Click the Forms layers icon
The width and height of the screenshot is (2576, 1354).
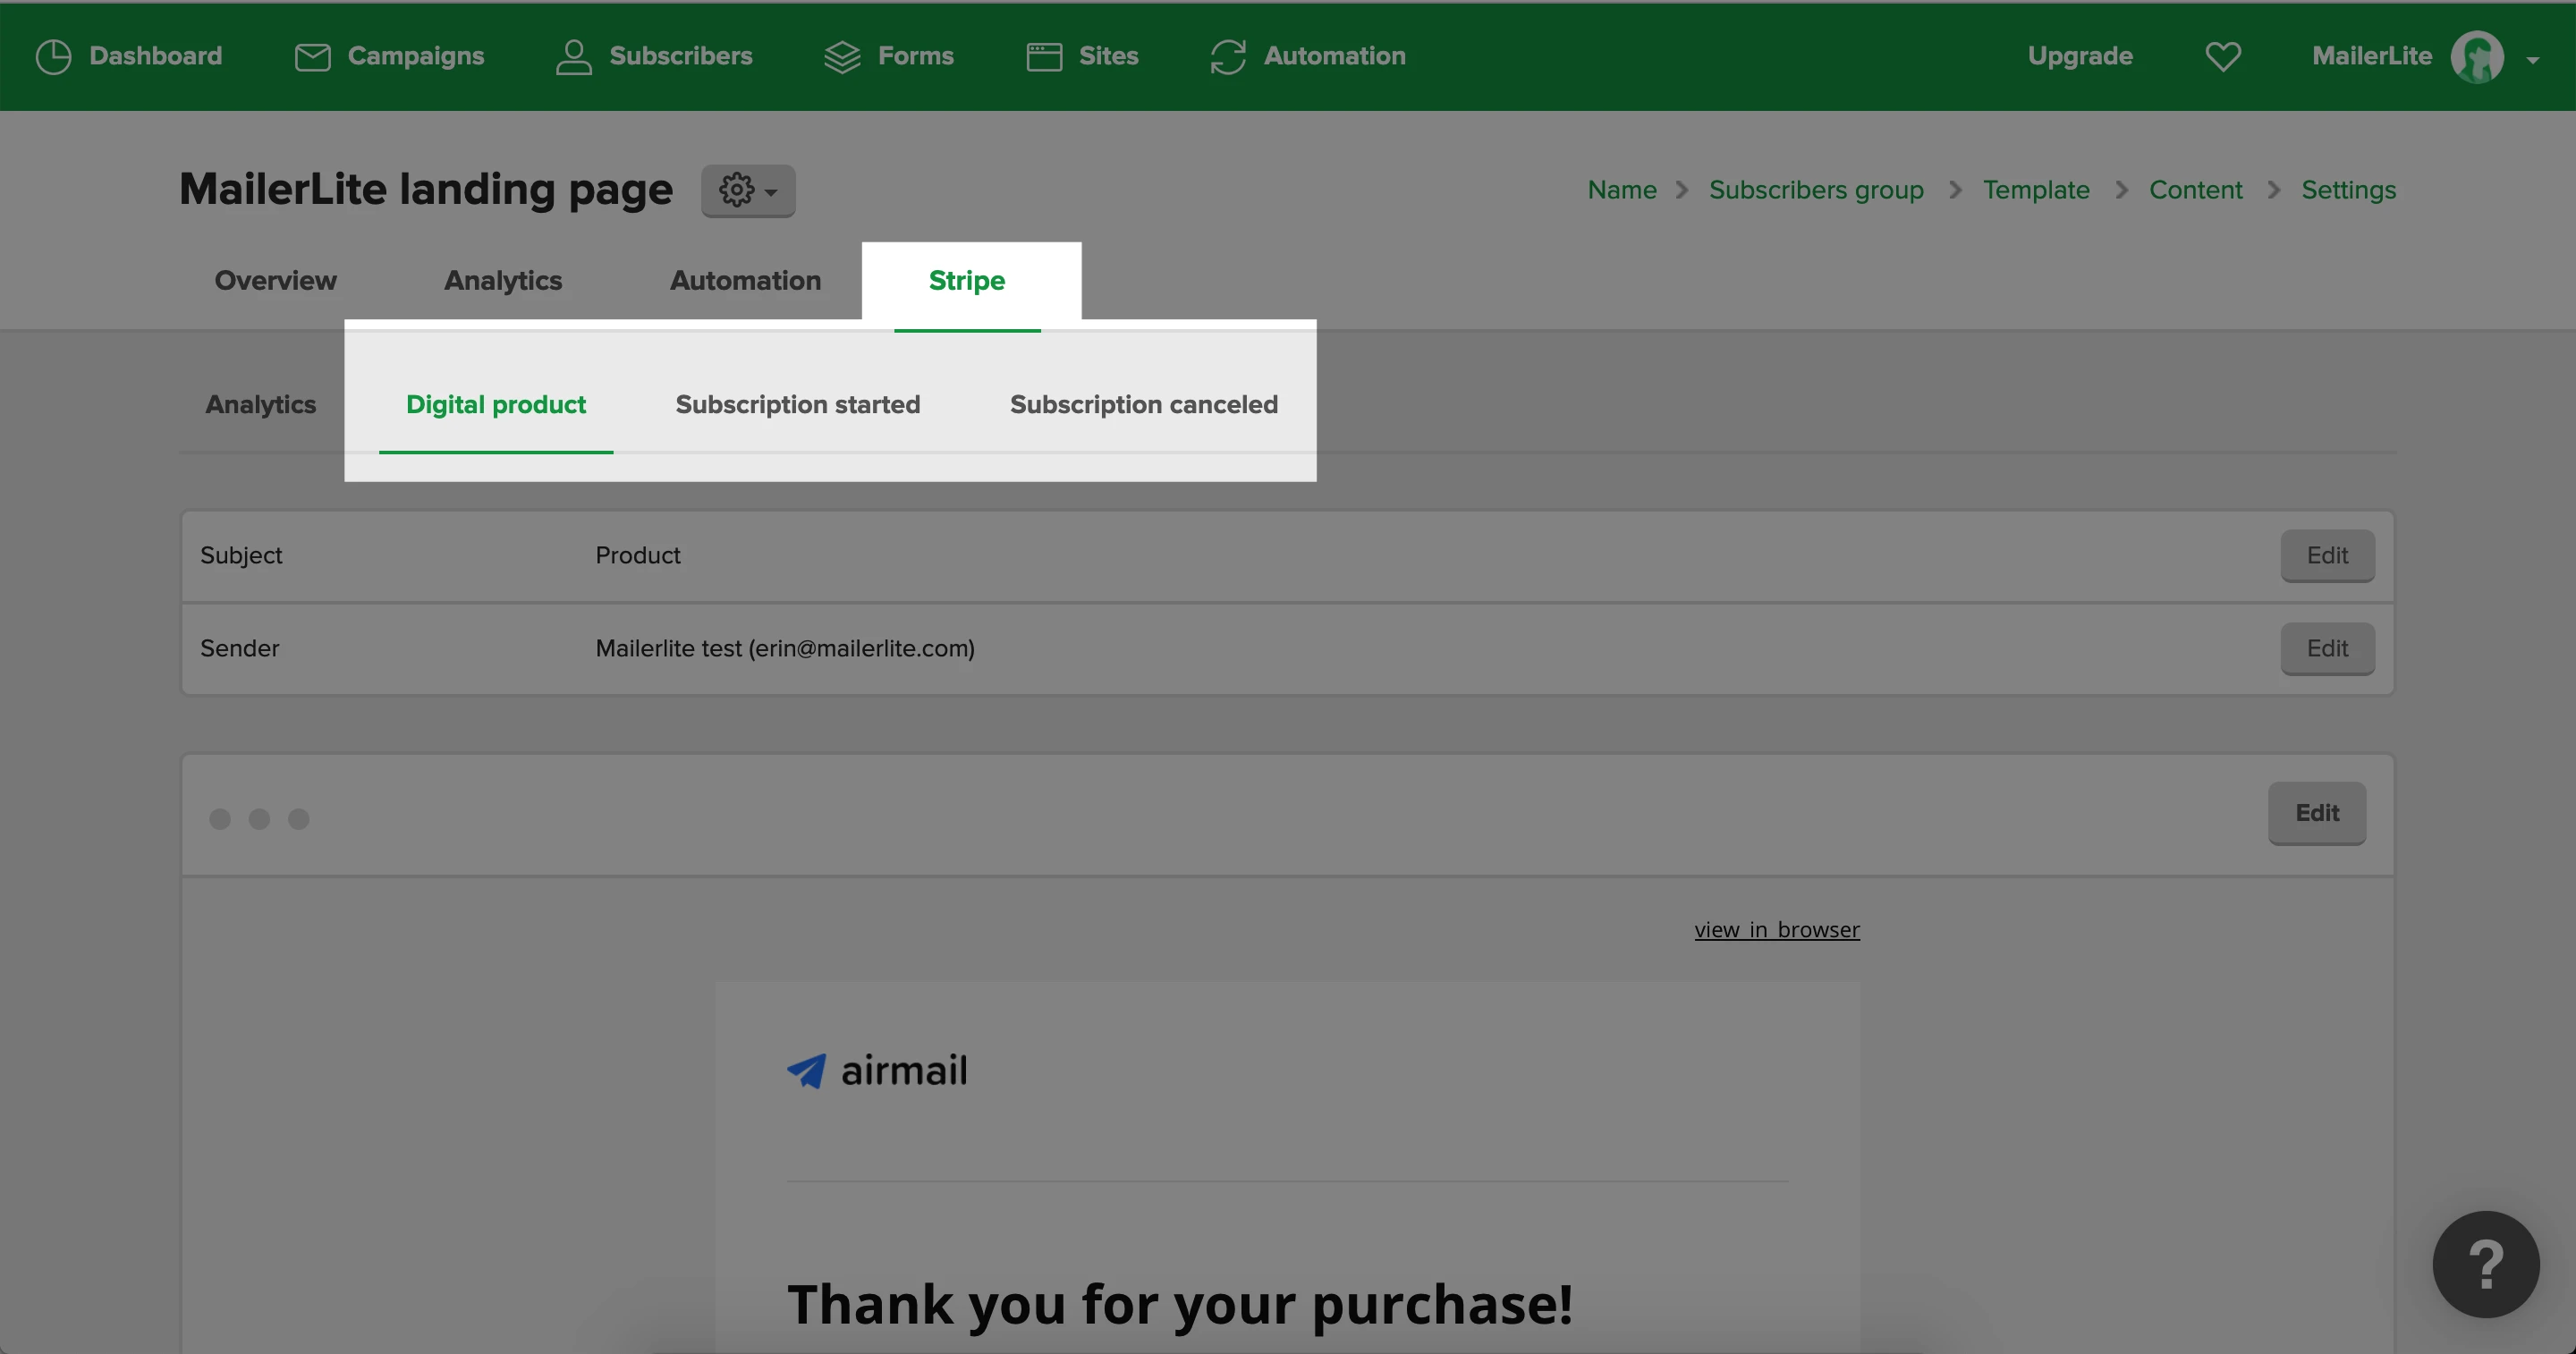tap(842, 57)
